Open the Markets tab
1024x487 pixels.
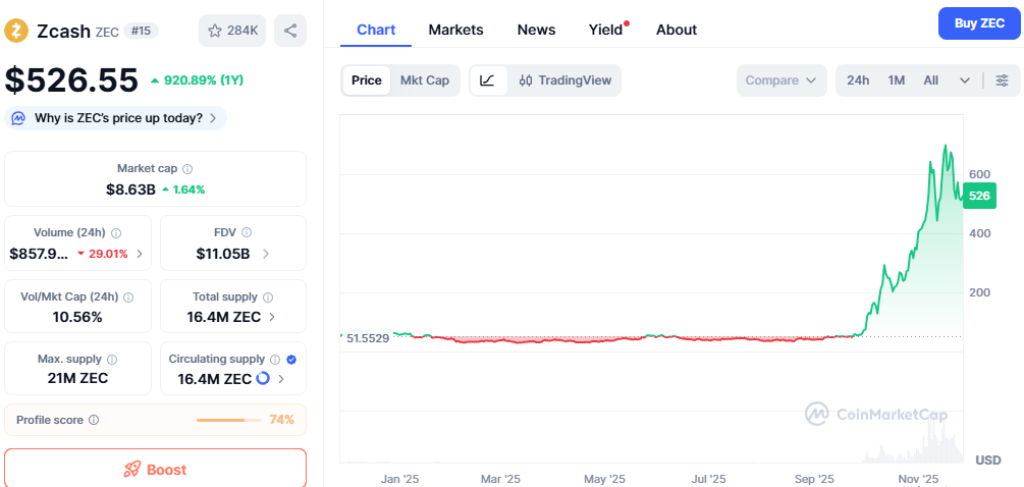click(x=455, y=30)
